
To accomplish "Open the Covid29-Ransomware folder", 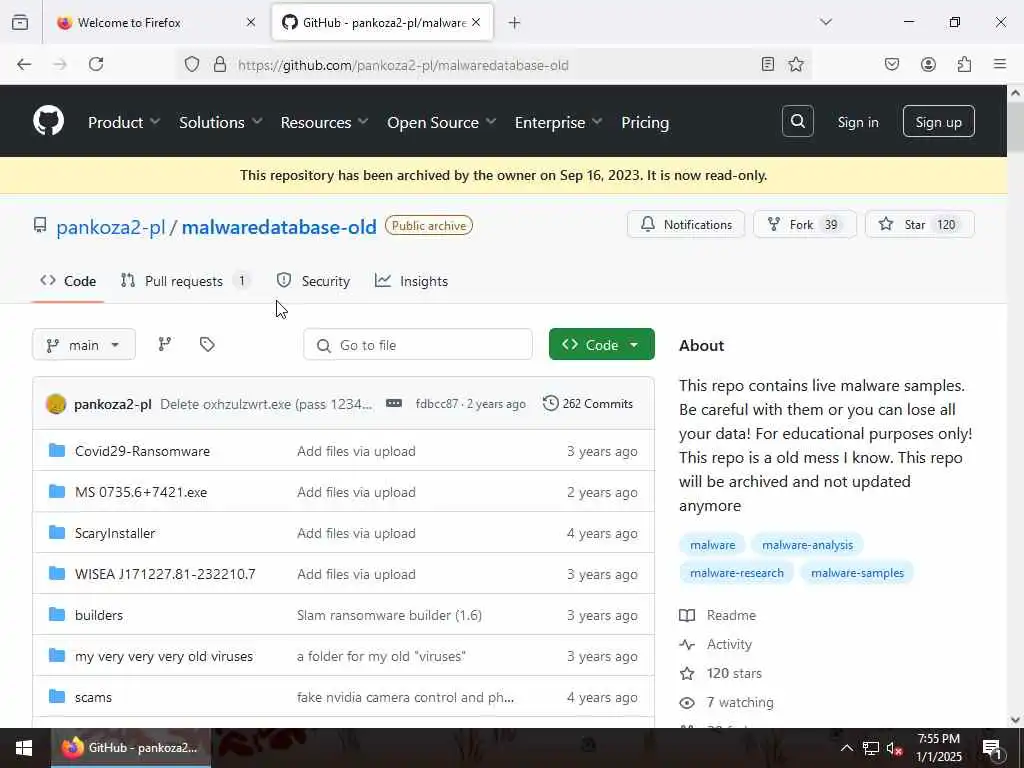I will coord(142,451).
